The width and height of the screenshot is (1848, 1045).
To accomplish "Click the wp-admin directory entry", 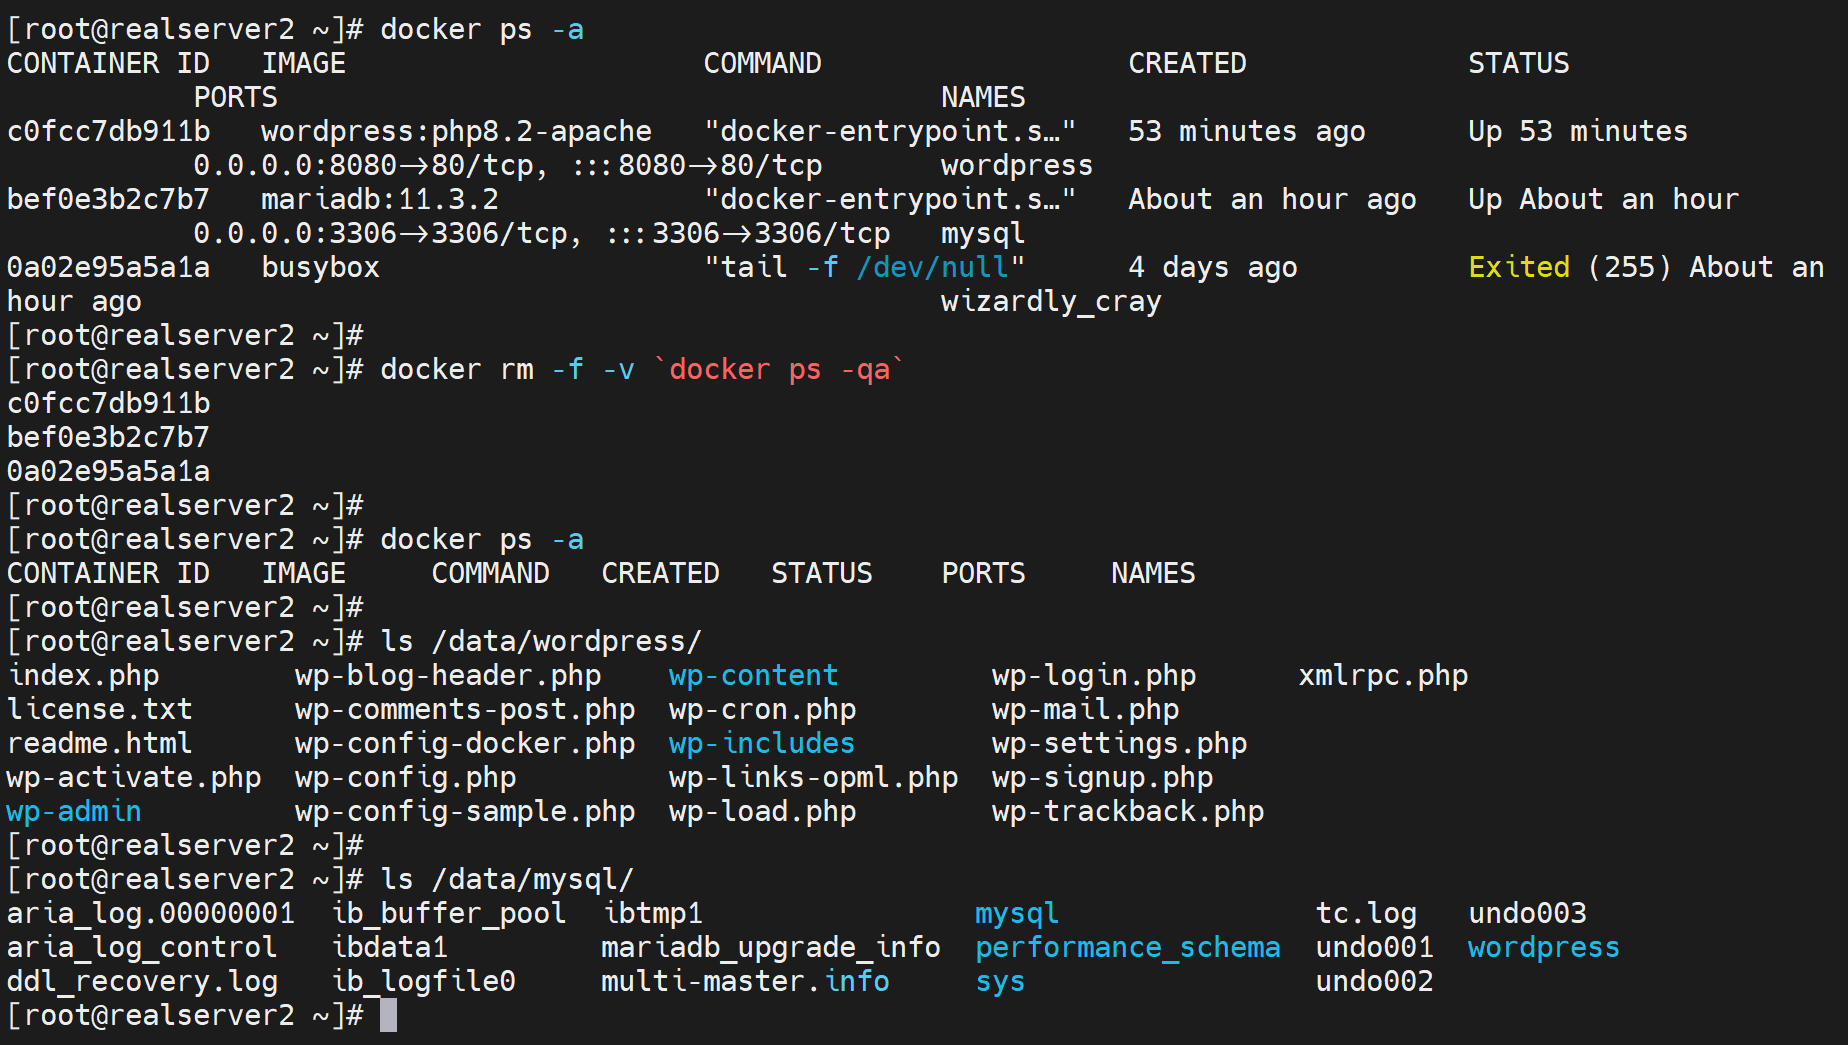I will tap(73, 812).
